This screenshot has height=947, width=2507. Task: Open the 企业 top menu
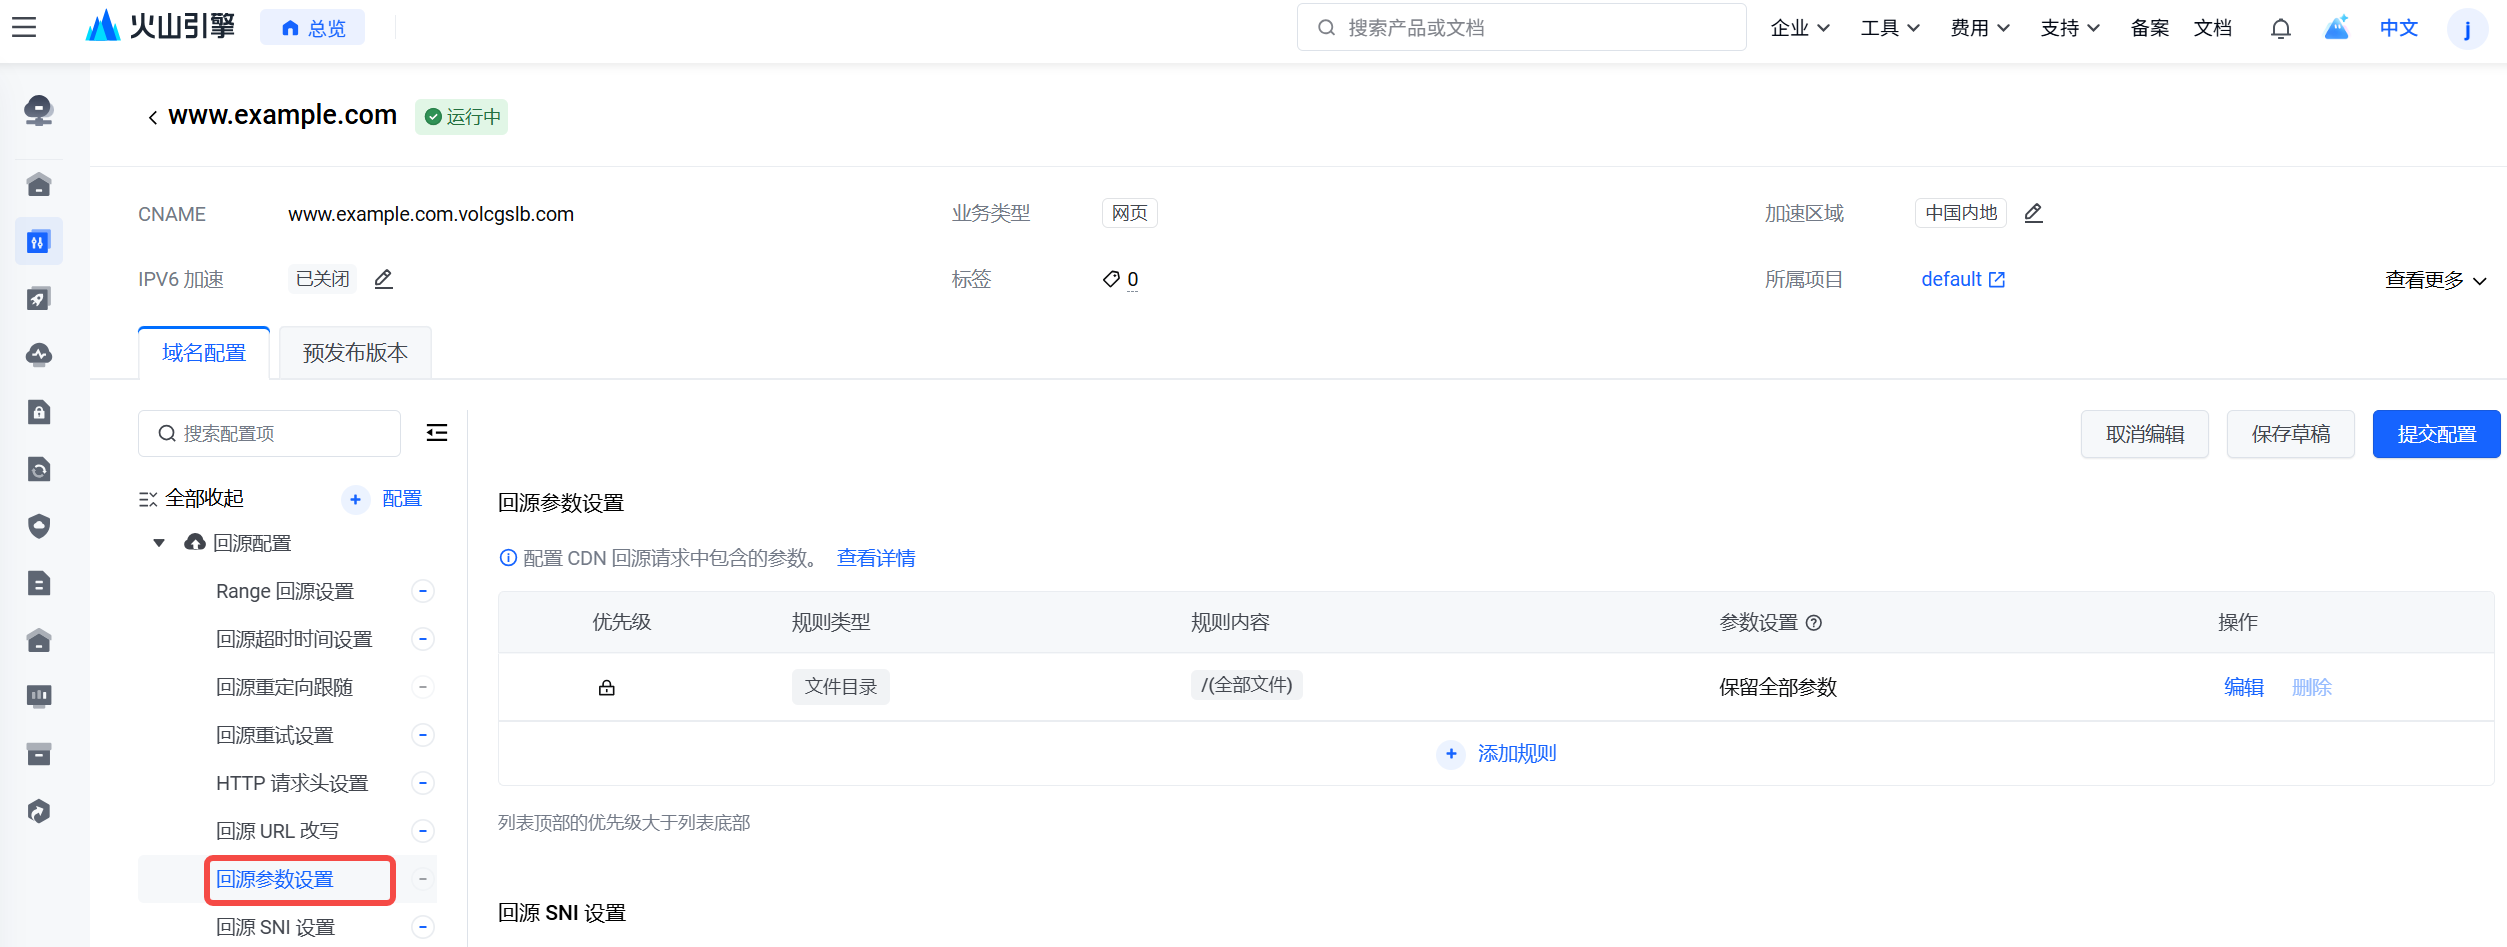(1799, 28)
